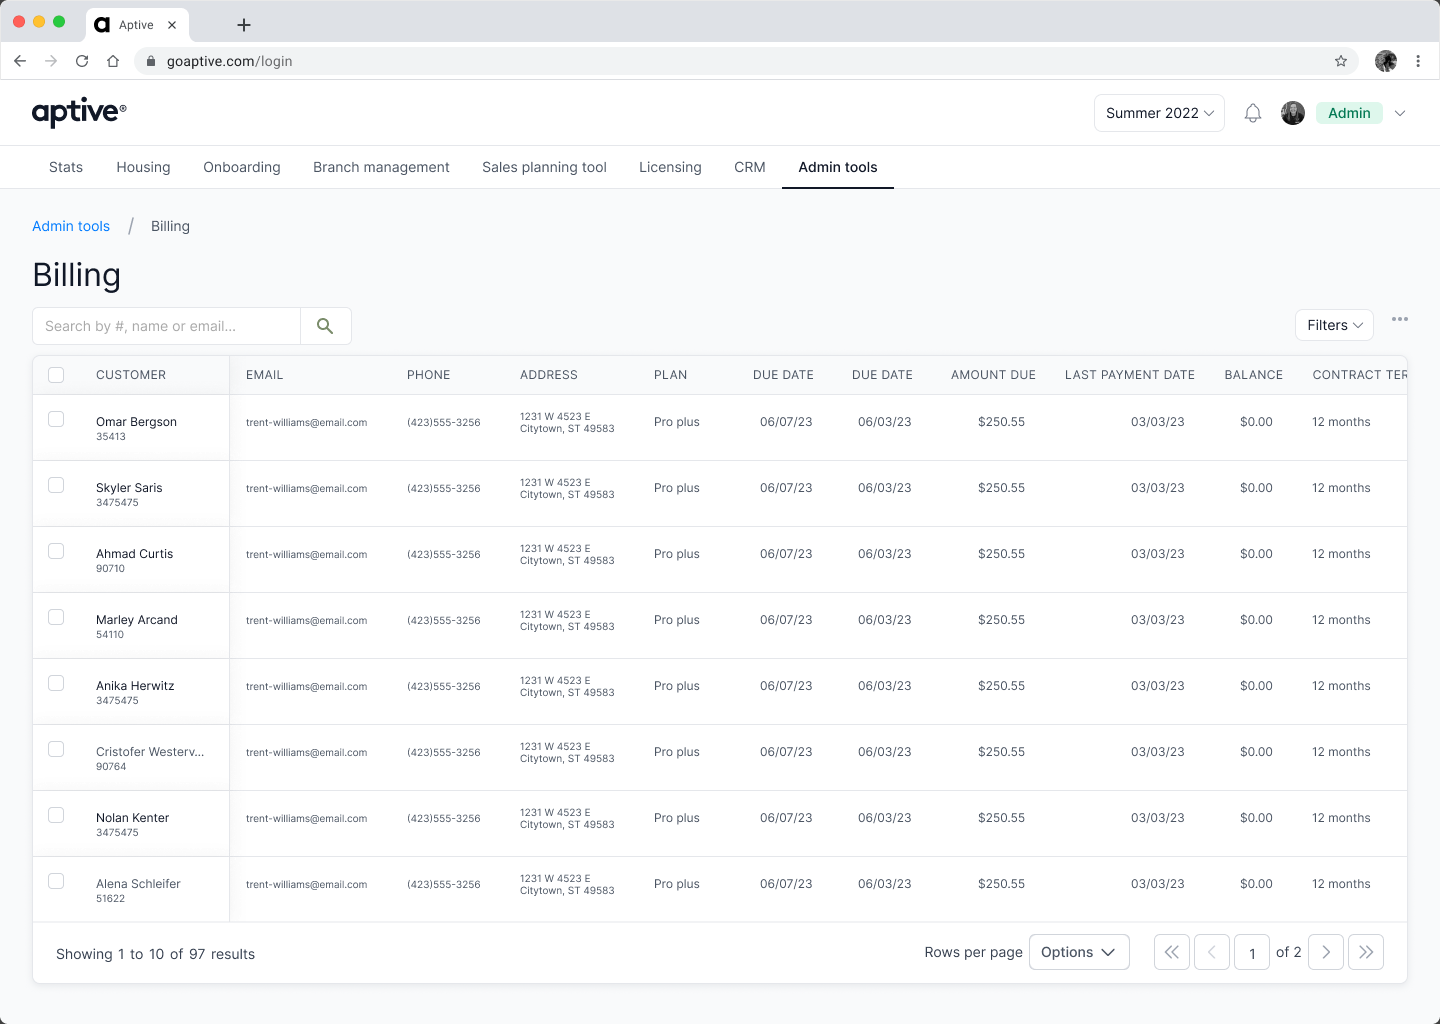Open the CRM tab

click(750, 167)
